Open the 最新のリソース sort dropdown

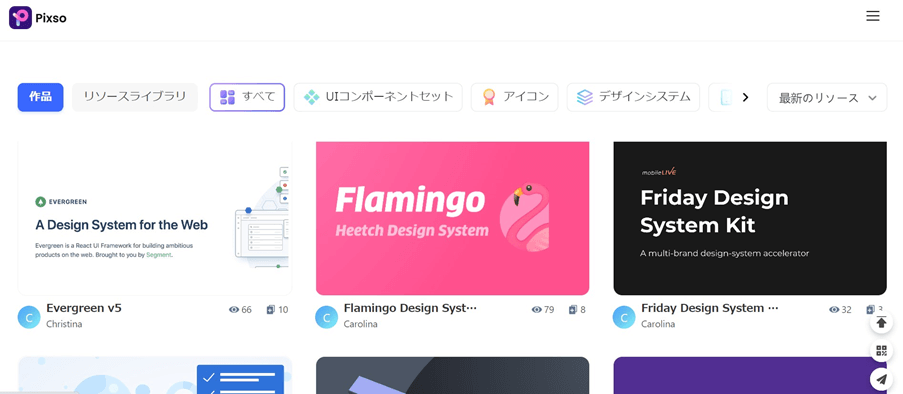click(x=826, y=97)
